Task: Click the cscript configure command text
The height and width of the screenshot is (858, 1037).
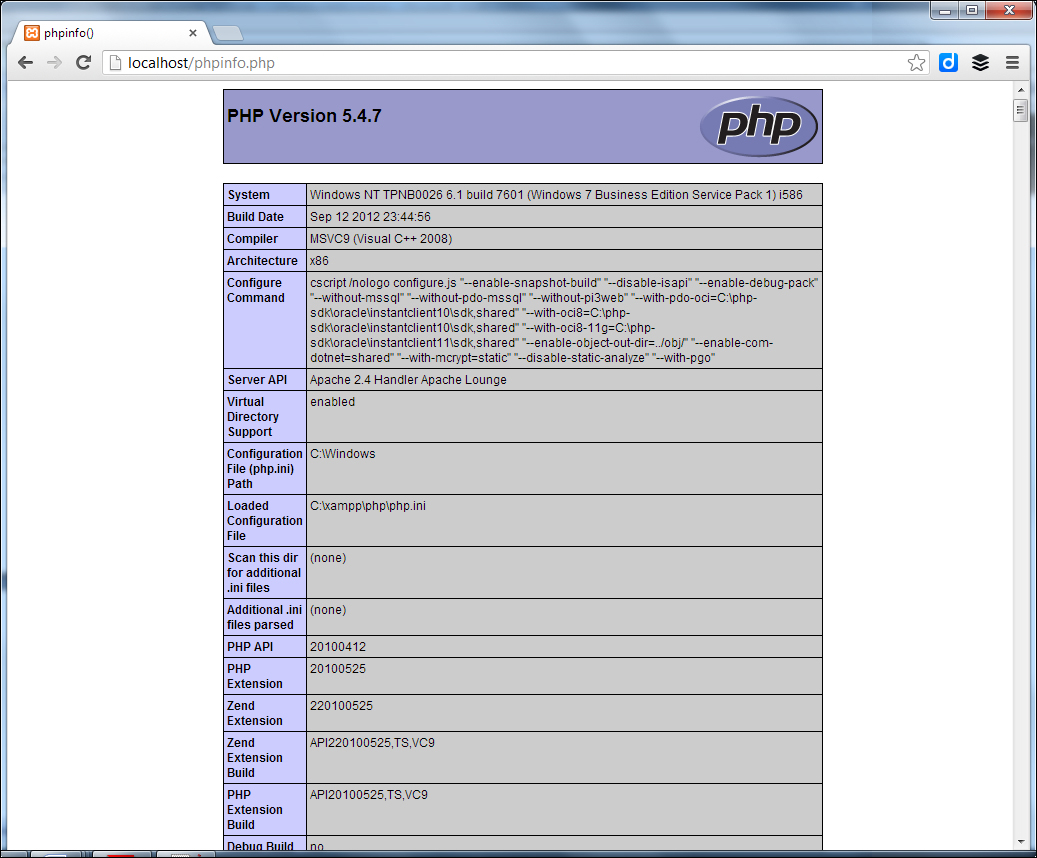Action: (564, 320)
